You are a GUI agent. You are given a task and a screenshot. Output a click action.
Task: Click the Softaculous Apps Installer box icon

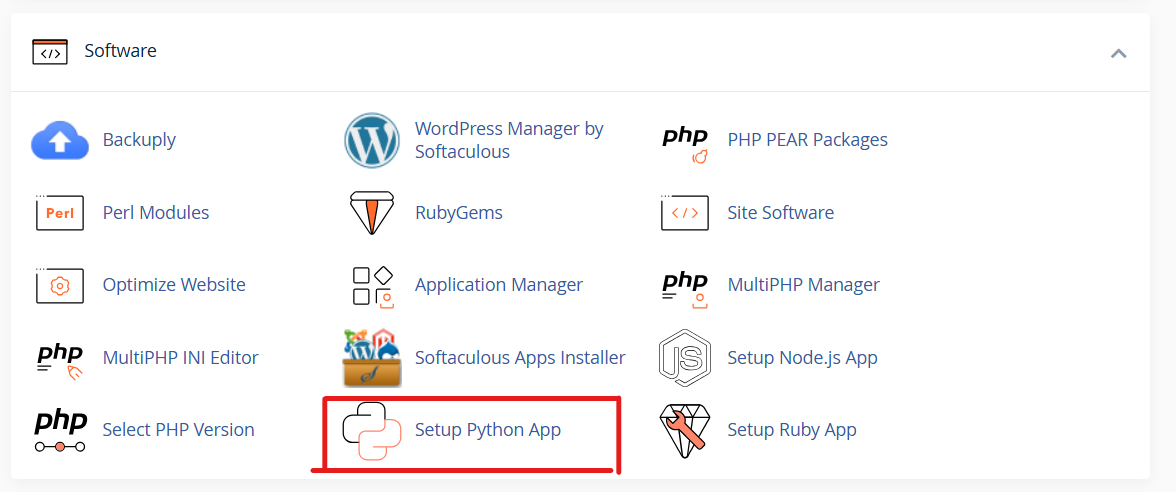pyautogui.click(x=372, y=358)
